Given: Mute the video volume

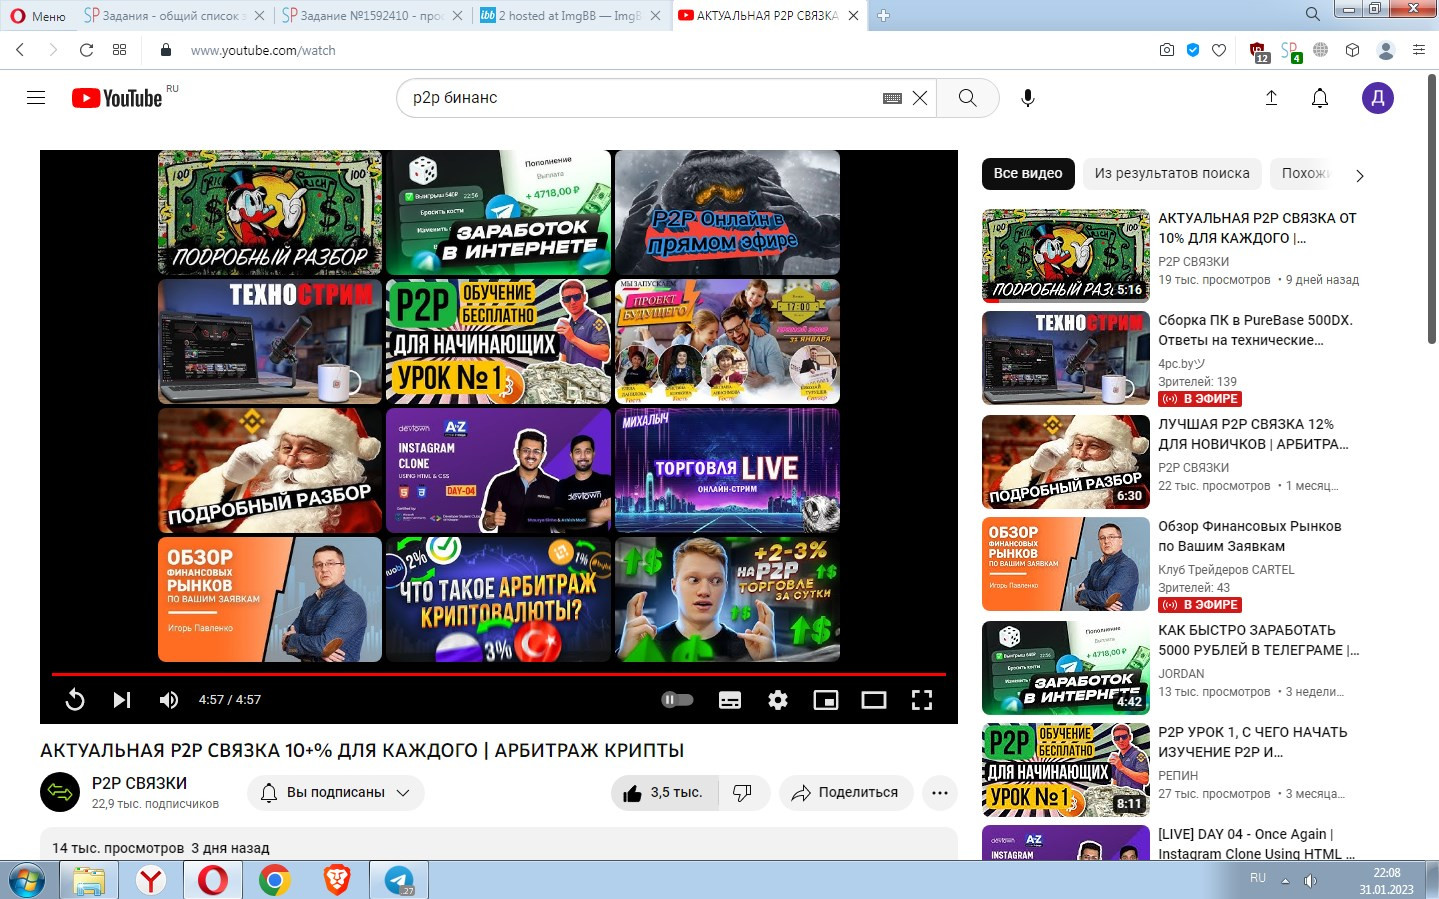Looking at the screenshot, I should point(169,700).
